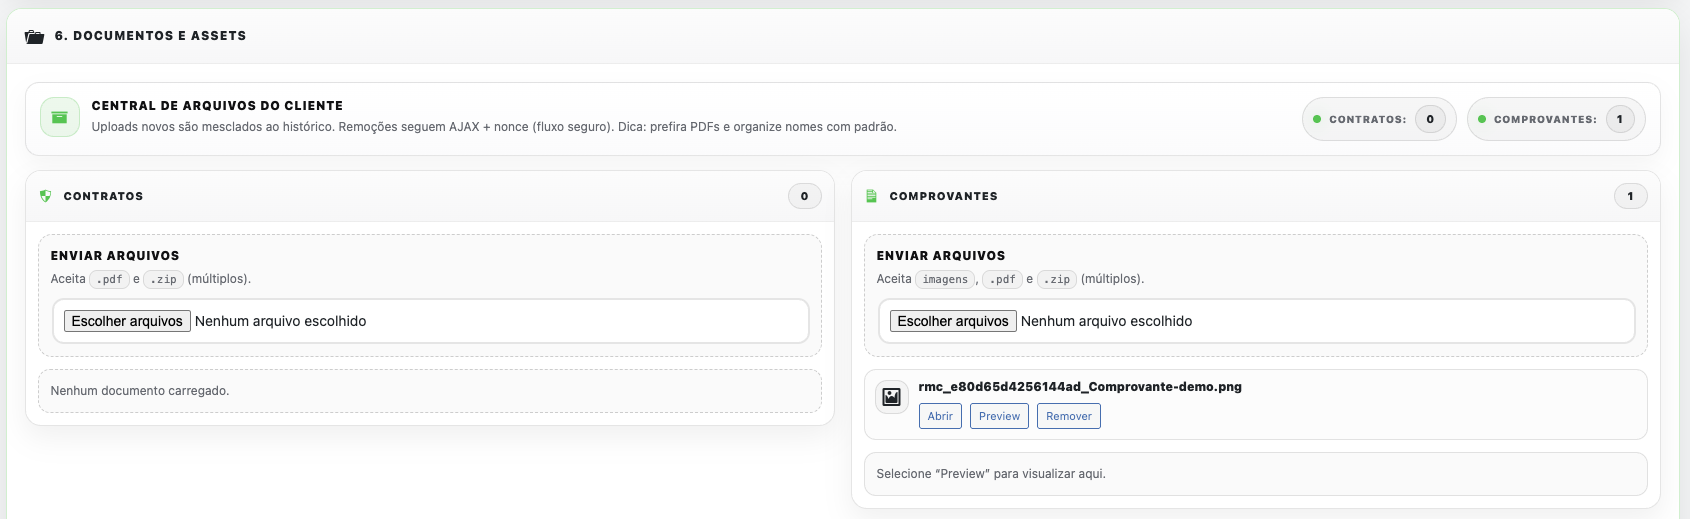The image size is (1690, 519).
Task: Click the green dot in top Contratos pill
Action: tap(1317, 119)
